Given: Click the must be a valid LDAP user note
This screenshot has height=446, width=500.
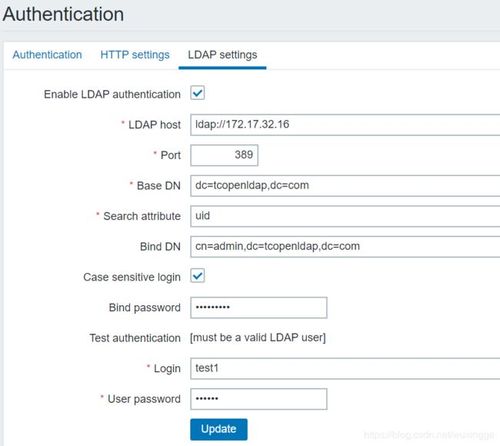Looking at the screenshot, I should pos(258,338).
